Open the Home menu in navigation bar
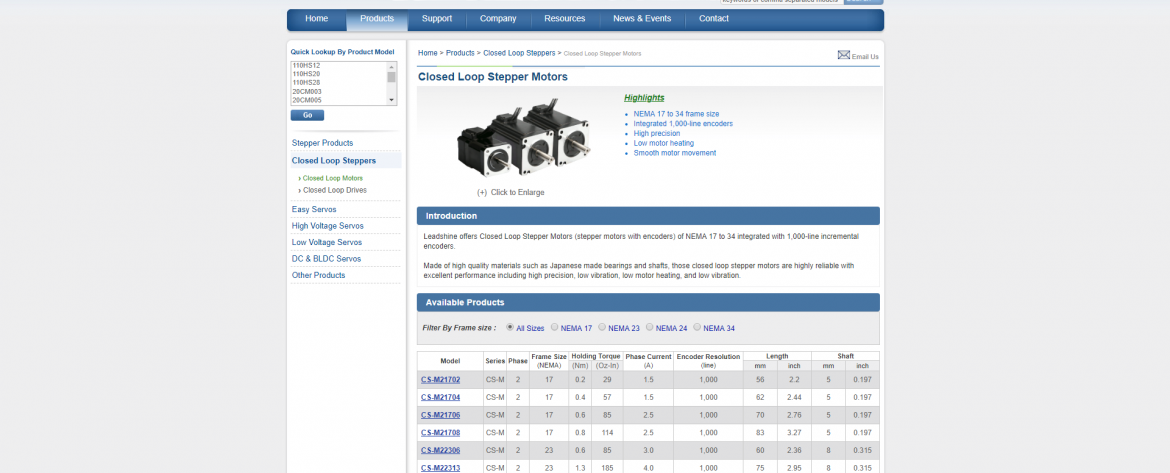Viewport: 1170px width, 473px height. 316,19
